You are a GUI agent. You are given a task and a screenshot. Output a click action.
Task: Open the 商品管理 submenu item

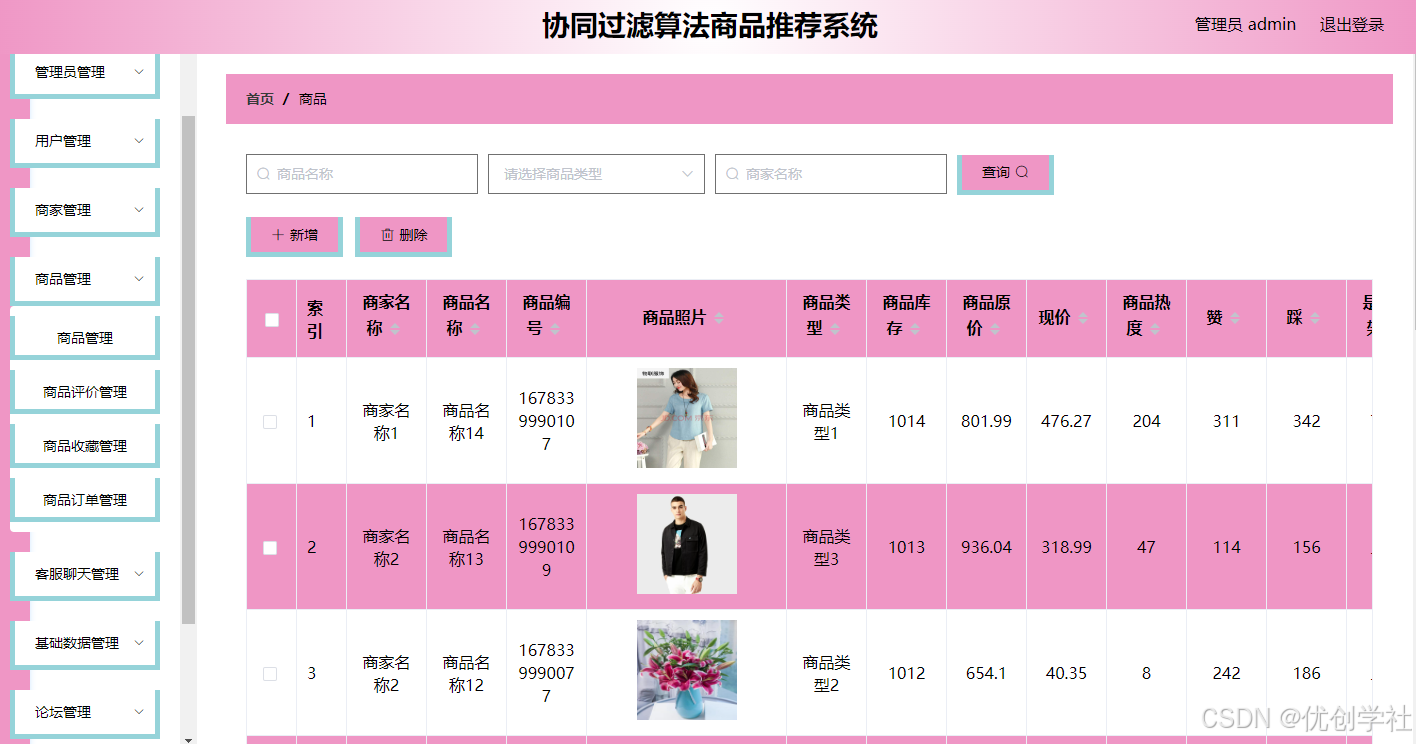click(x=85, y=338)
